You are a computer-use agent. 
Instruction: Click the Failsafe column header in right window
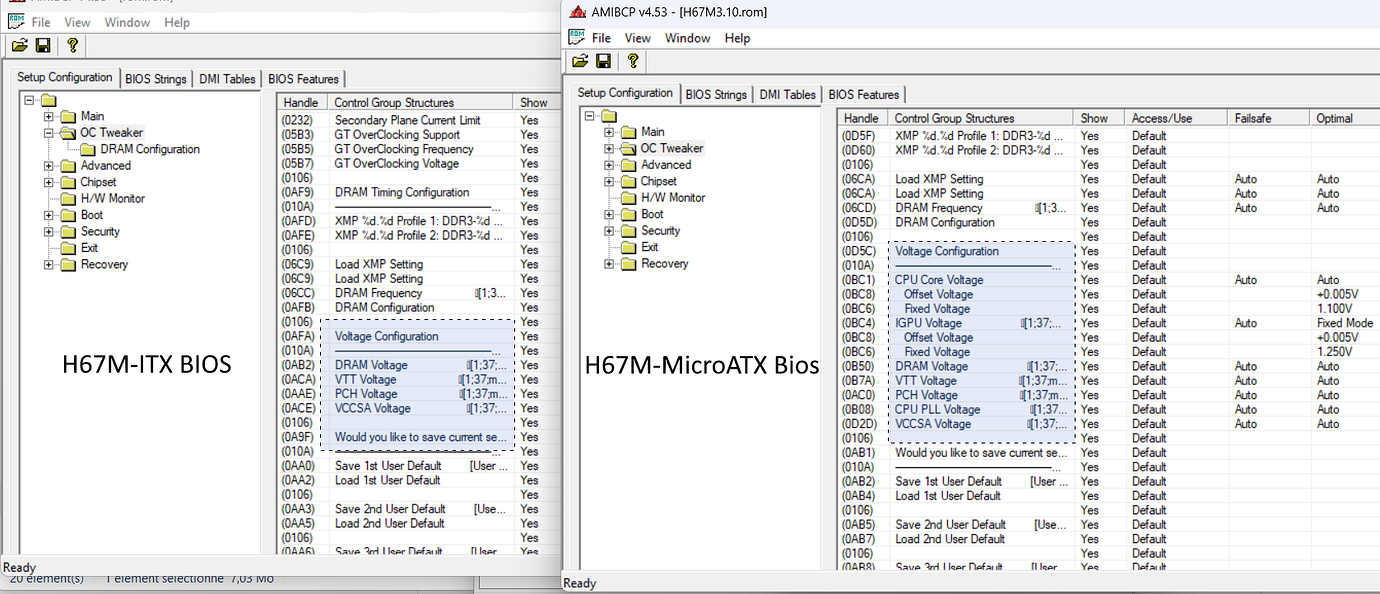click(x=1255, y=118)
